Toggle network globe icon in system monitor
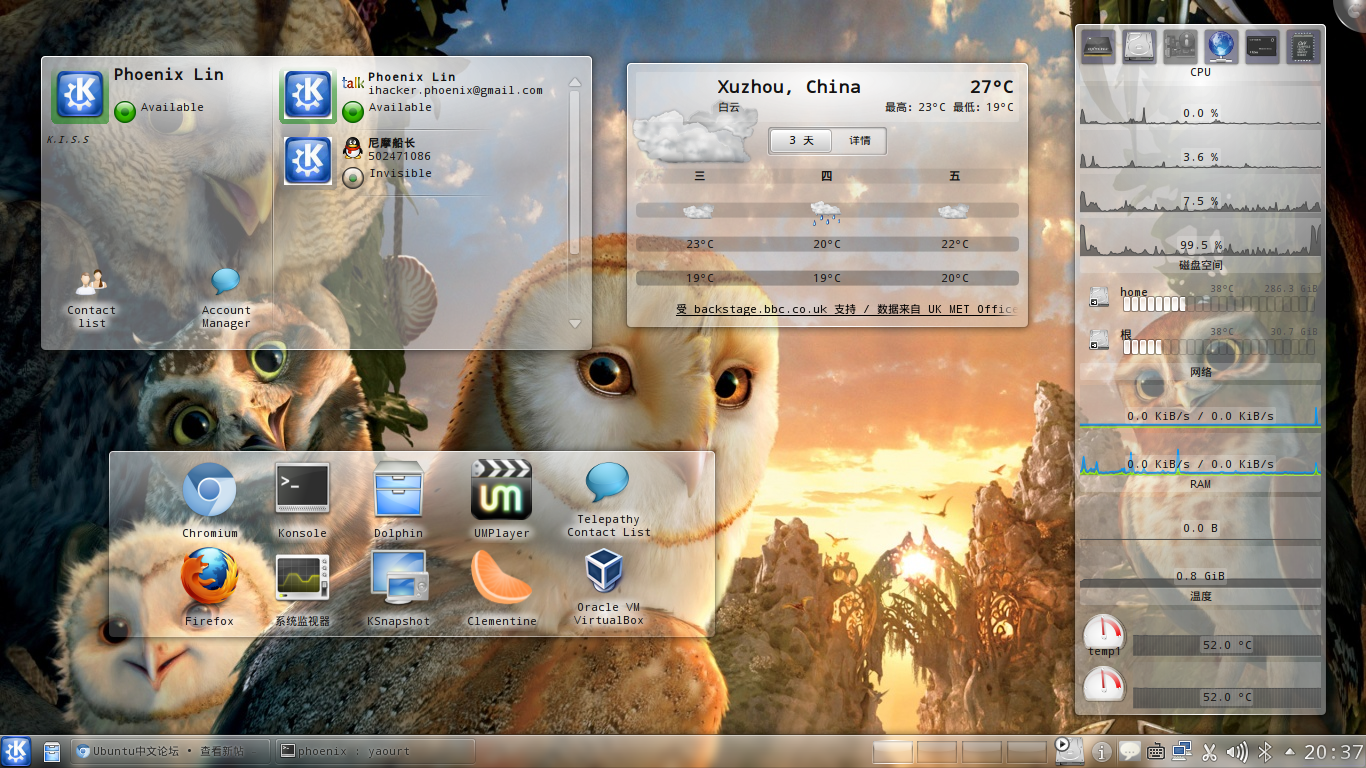Viewport: 1366px width, 768px height. [x=1221, y=46]
